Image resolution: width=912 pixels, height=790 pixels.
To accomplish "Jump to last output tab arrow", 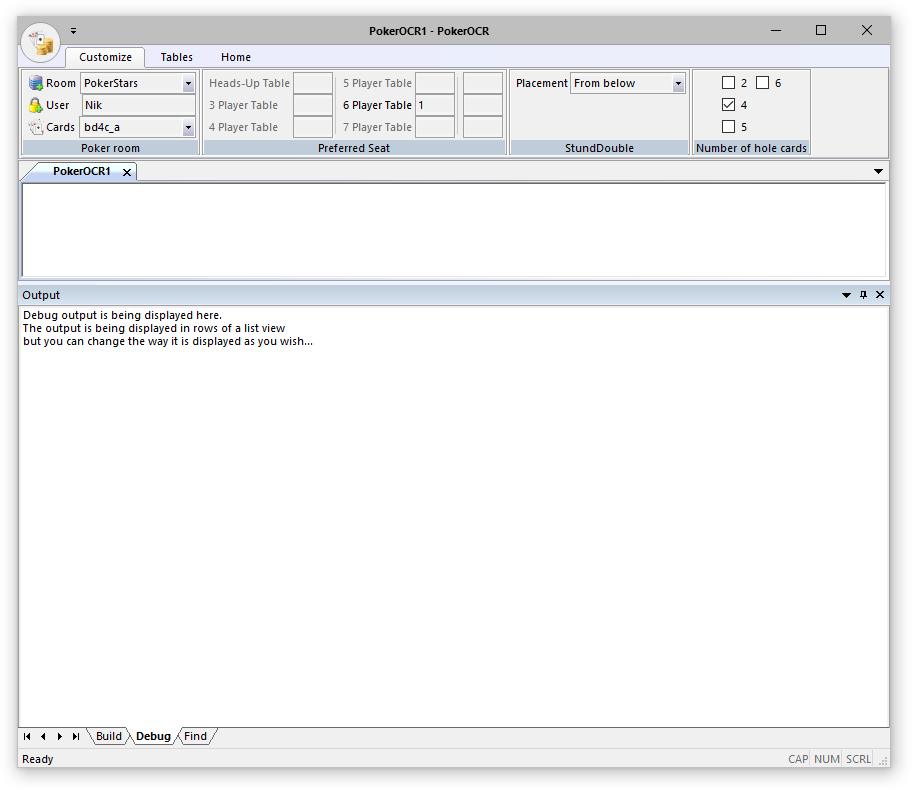I will pyautogui.click(x=76, y=737).
